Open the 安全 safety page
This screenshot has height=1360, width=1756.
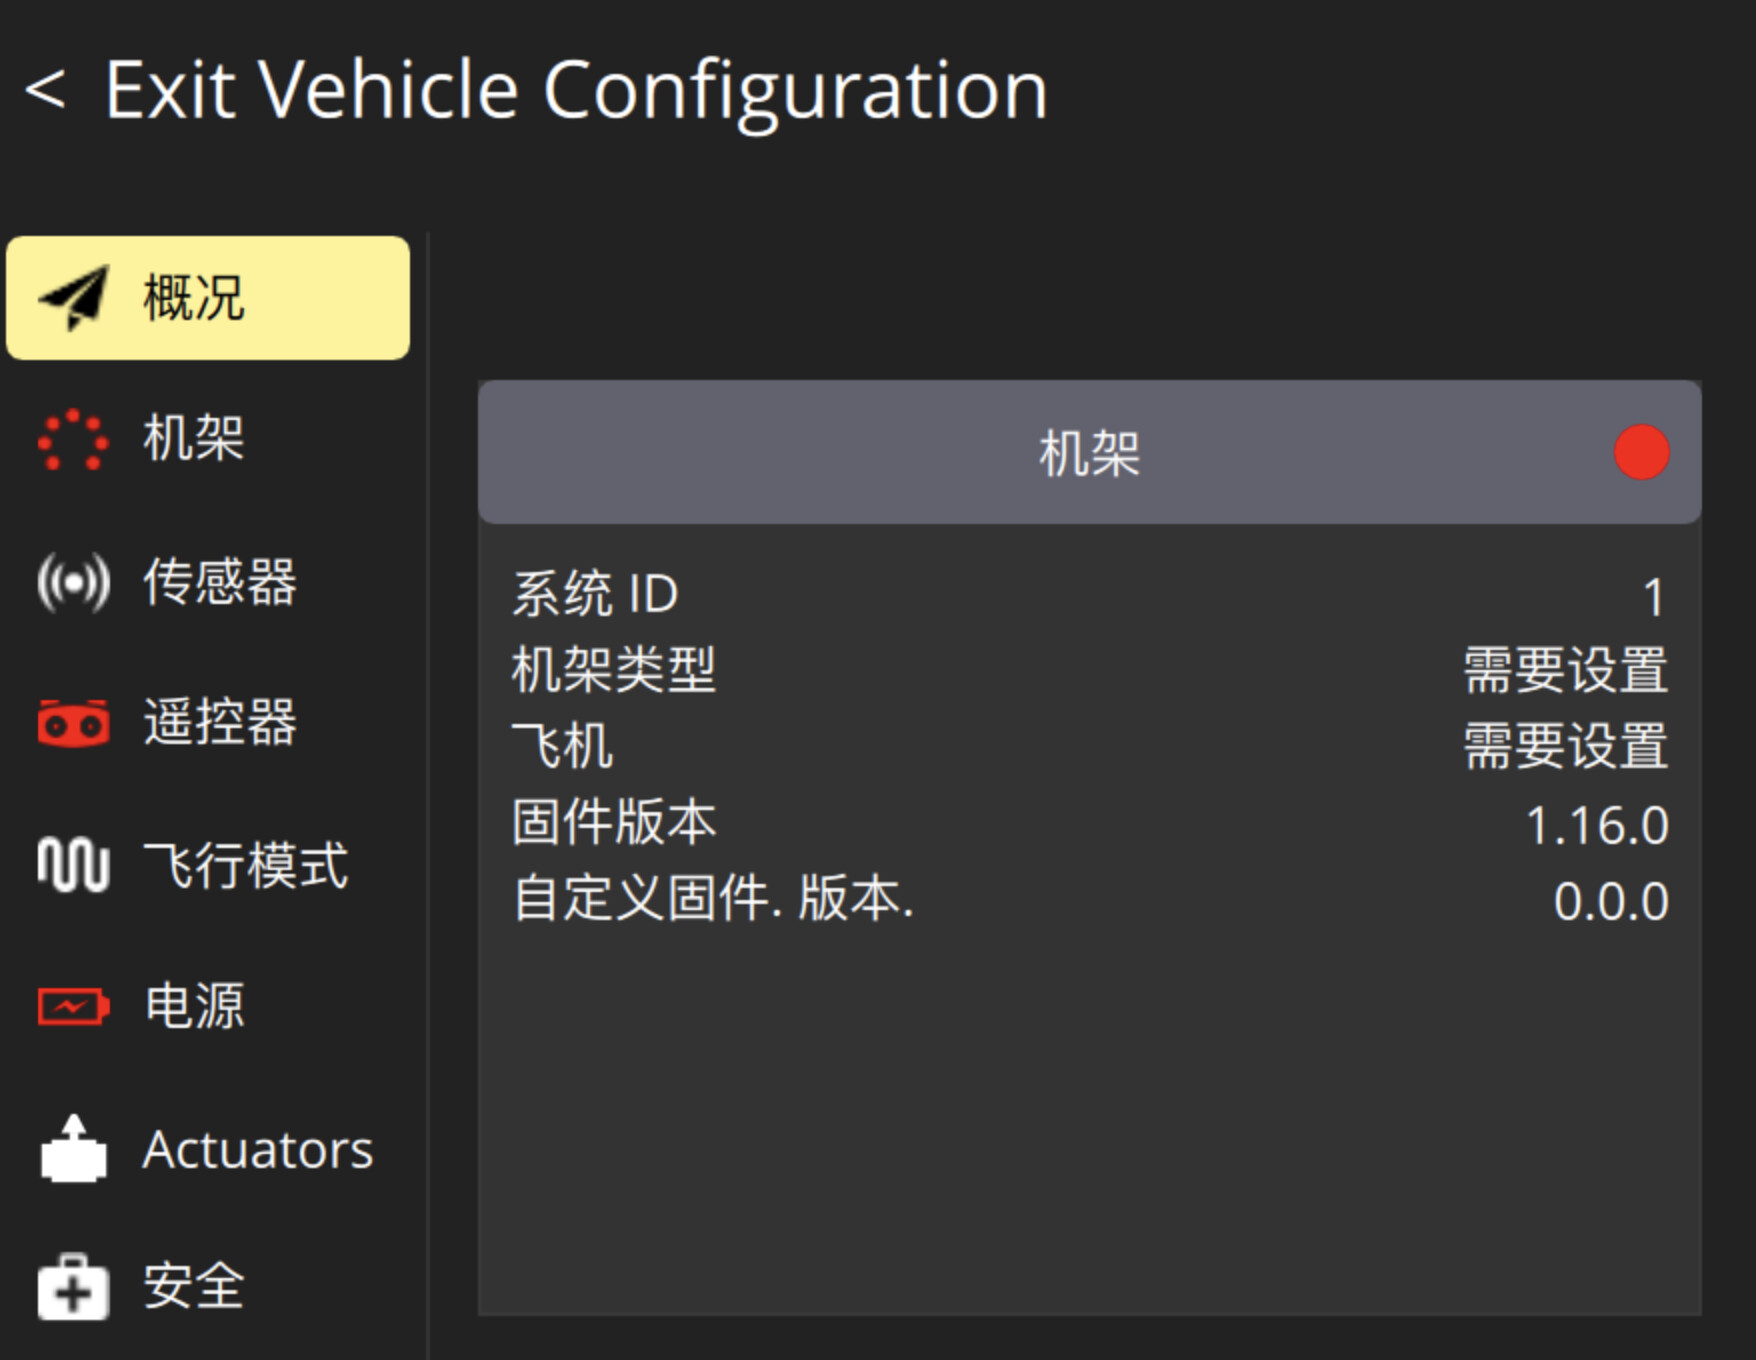[x=194, y=1286]
